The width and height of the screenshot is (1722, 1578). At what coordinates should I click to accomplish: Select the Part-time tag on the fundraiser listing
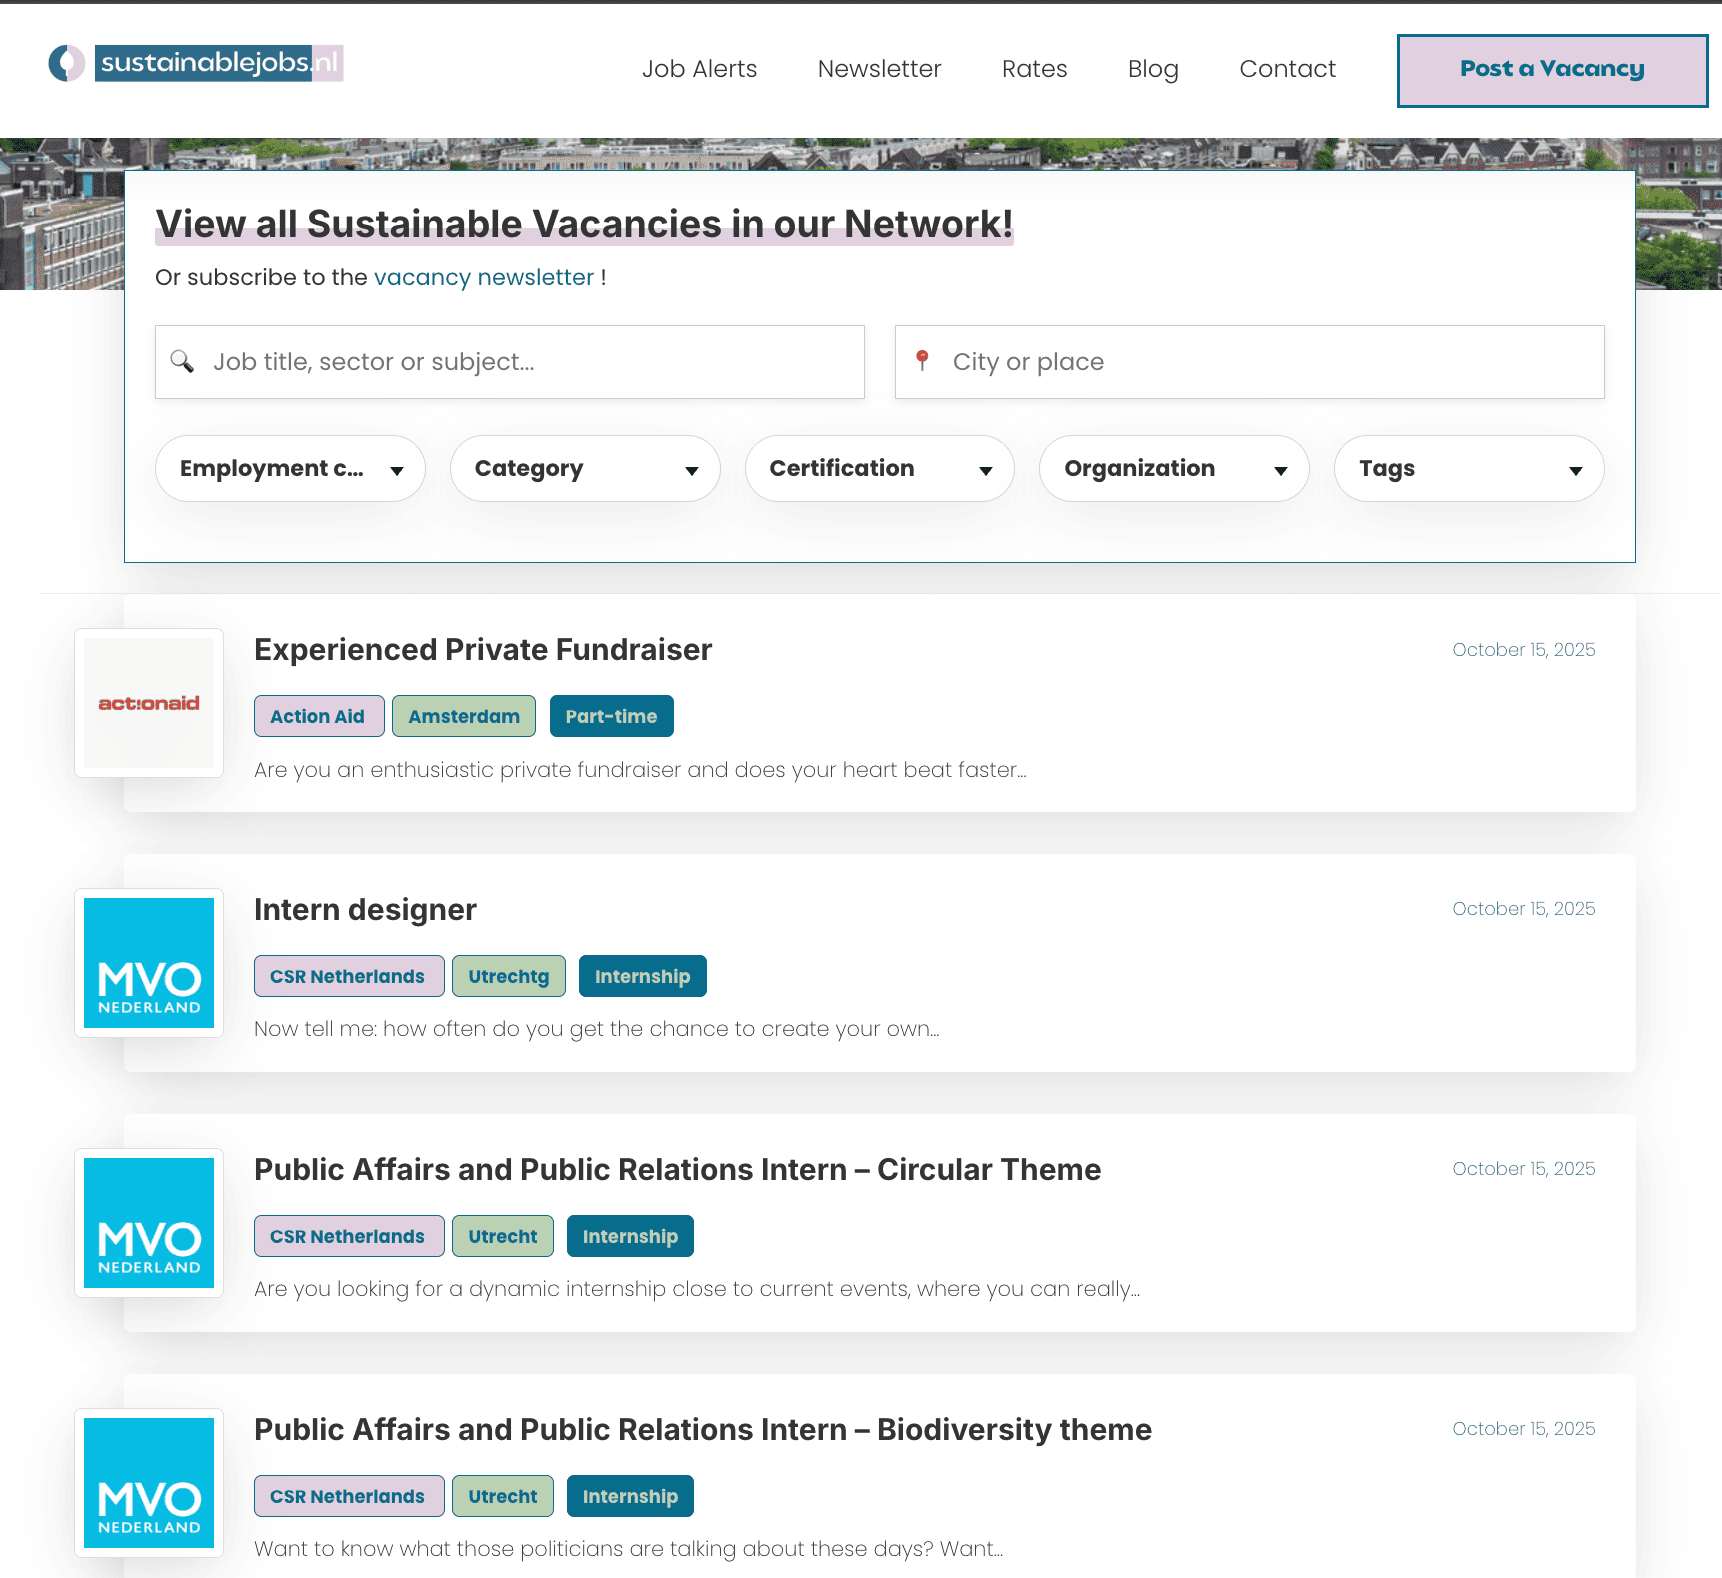pos(611,716)
